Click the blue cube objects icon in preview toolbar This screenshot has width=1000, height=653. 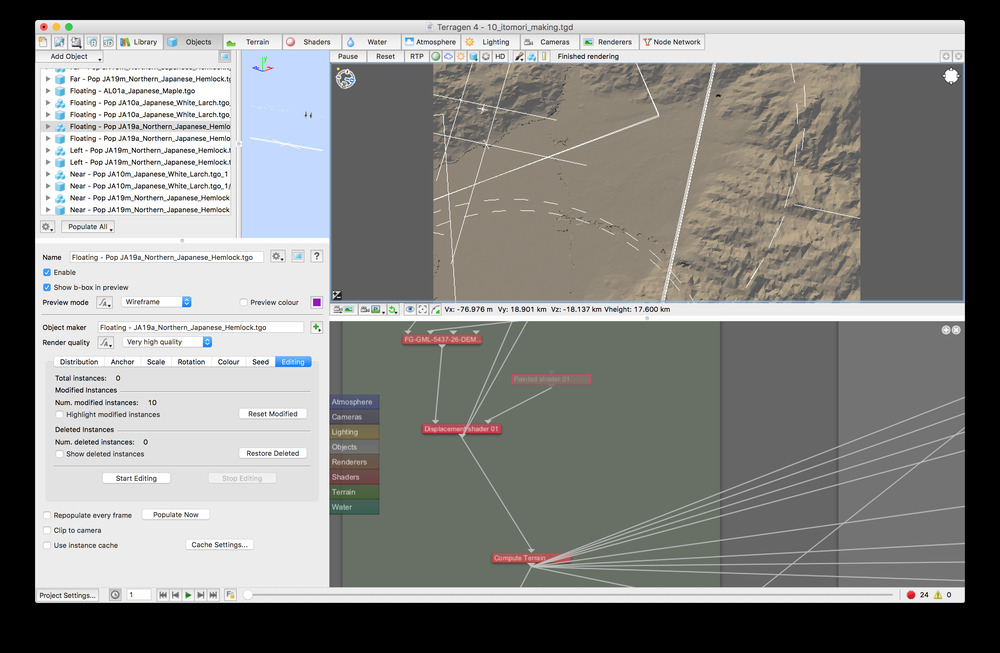coord(473,56)
